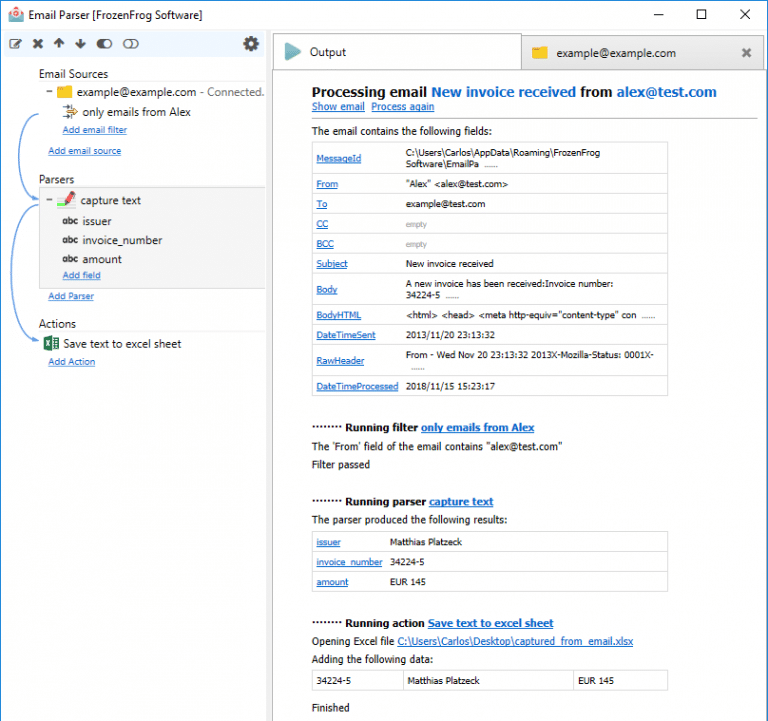
Task: Click the delete X toolbar icon
Action: click(38, 44)
